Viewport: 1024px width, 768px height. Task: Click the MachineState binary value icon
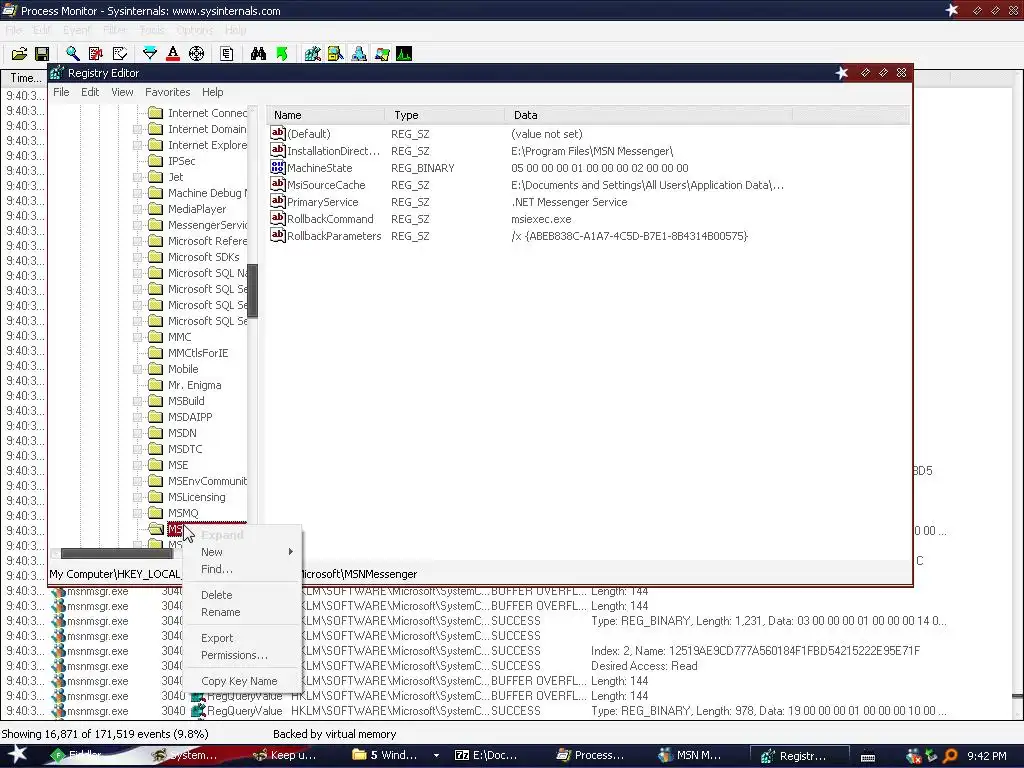(278, 168)
